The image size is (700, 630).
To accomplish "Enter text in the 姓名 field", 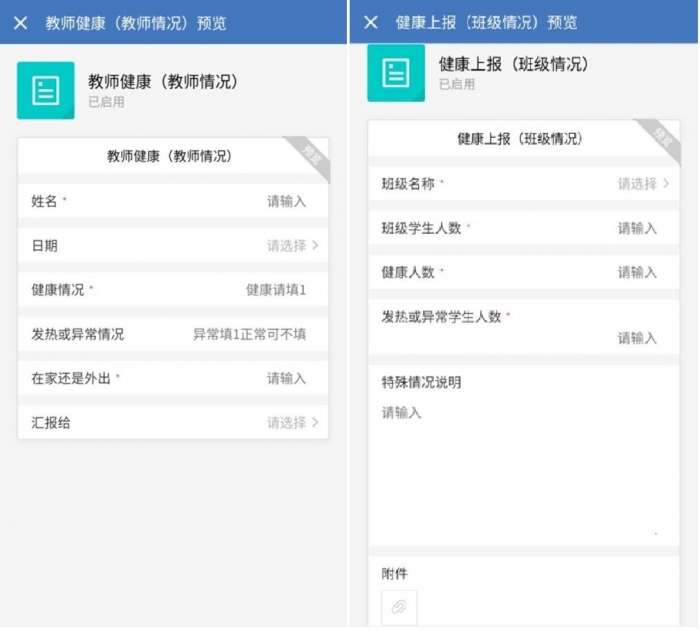I will [x=286, y=201].
